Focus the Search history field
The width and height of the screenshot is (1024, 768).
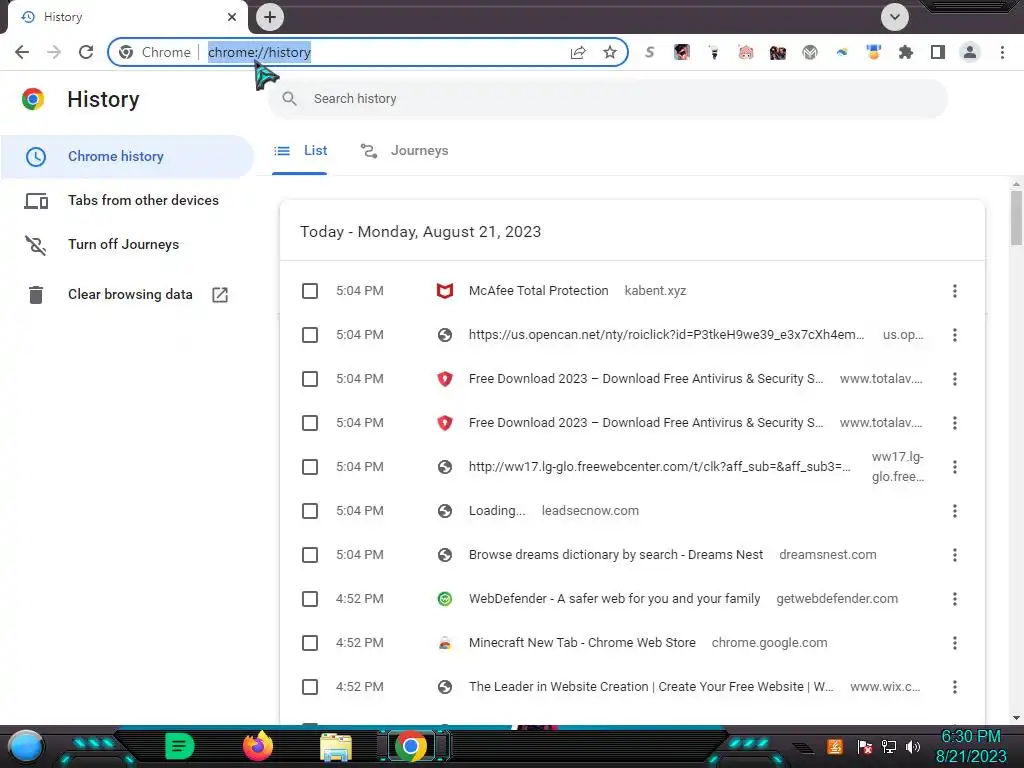point(608,99)
